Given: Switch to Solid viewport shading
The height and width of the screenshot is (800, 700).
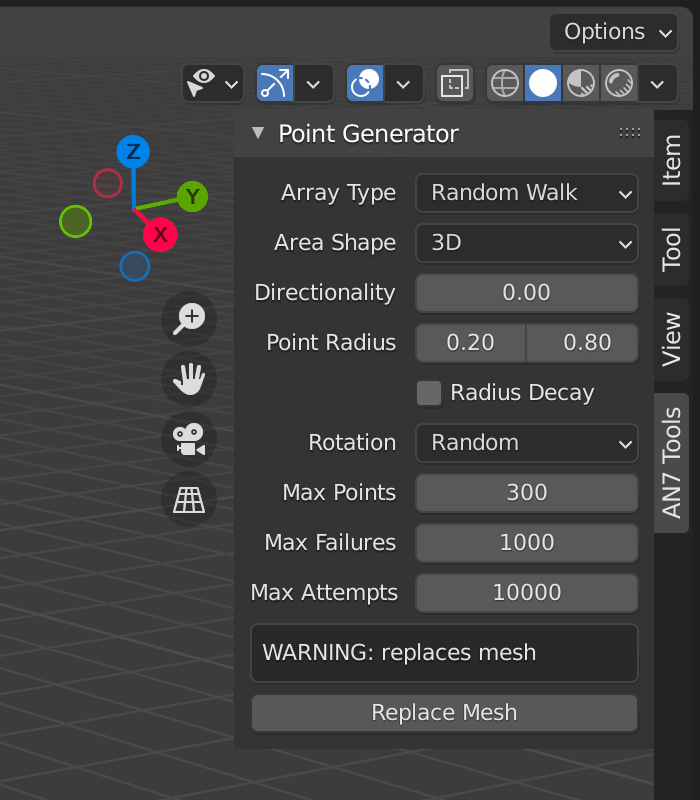Looking at the screenshot, I should 543,83.
